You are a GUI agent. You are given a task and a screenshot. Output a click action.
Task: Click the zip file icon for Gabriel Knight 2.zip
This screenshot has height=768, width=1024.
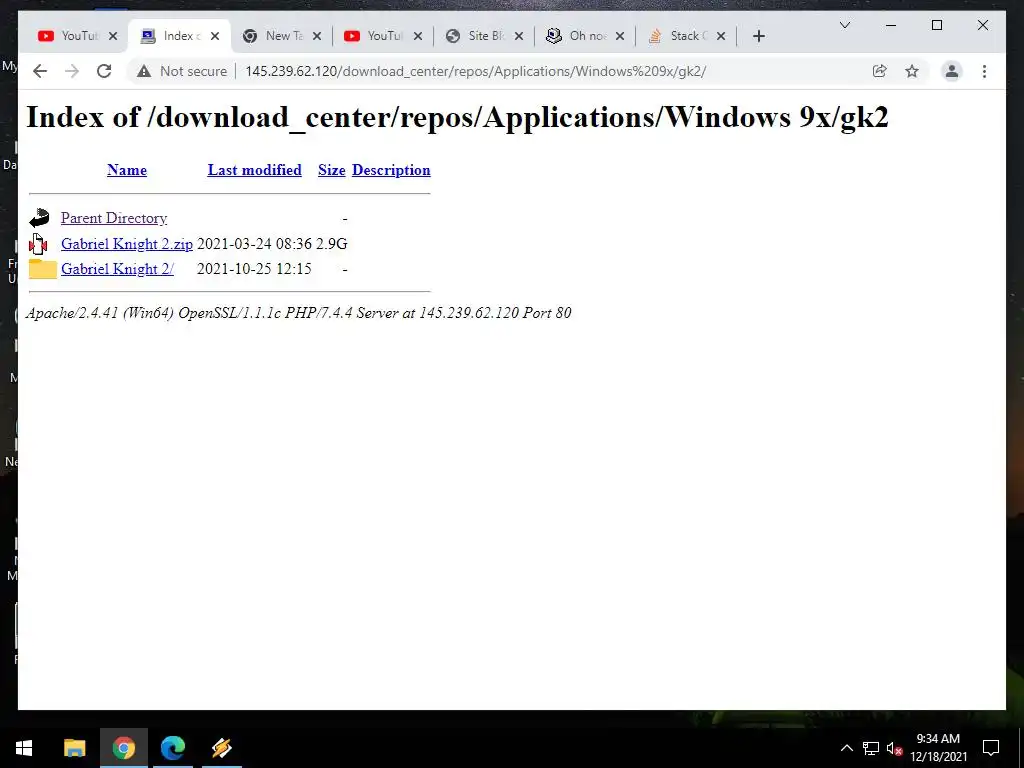(x=39, y=244)
